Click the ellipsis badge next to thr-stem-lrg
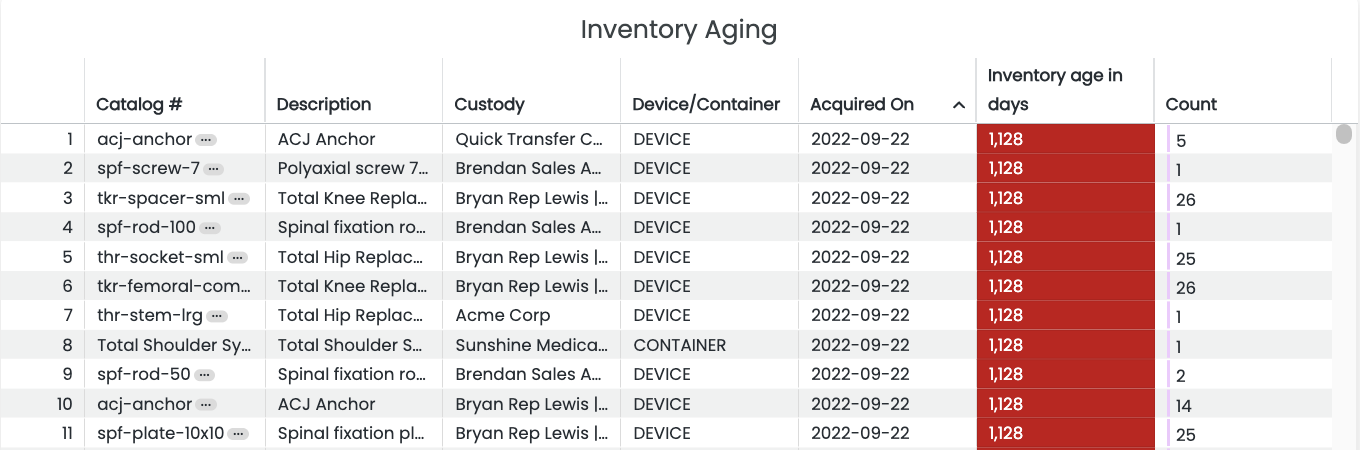 (x=216, y=316)
